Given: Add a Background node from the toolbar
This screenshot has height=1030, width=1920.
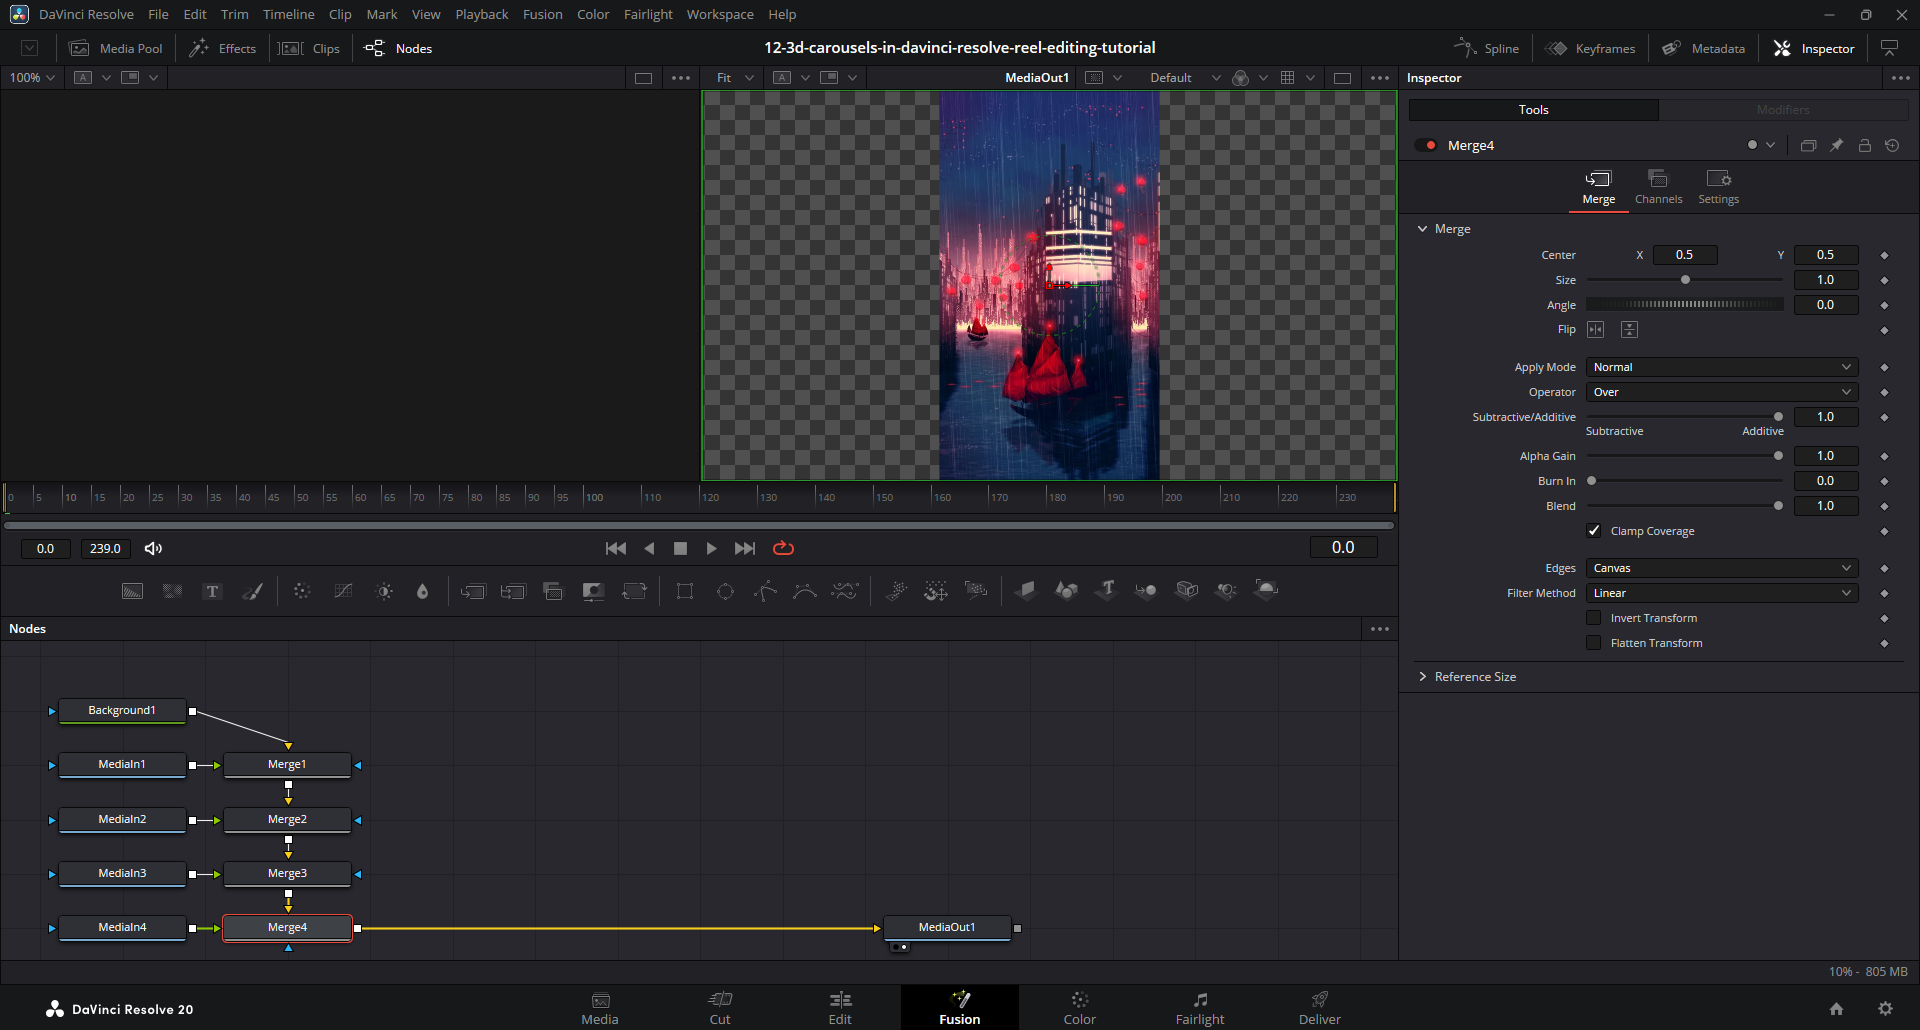Looking at the screenshot, I should pyautogui.click(x=132, y=591).
